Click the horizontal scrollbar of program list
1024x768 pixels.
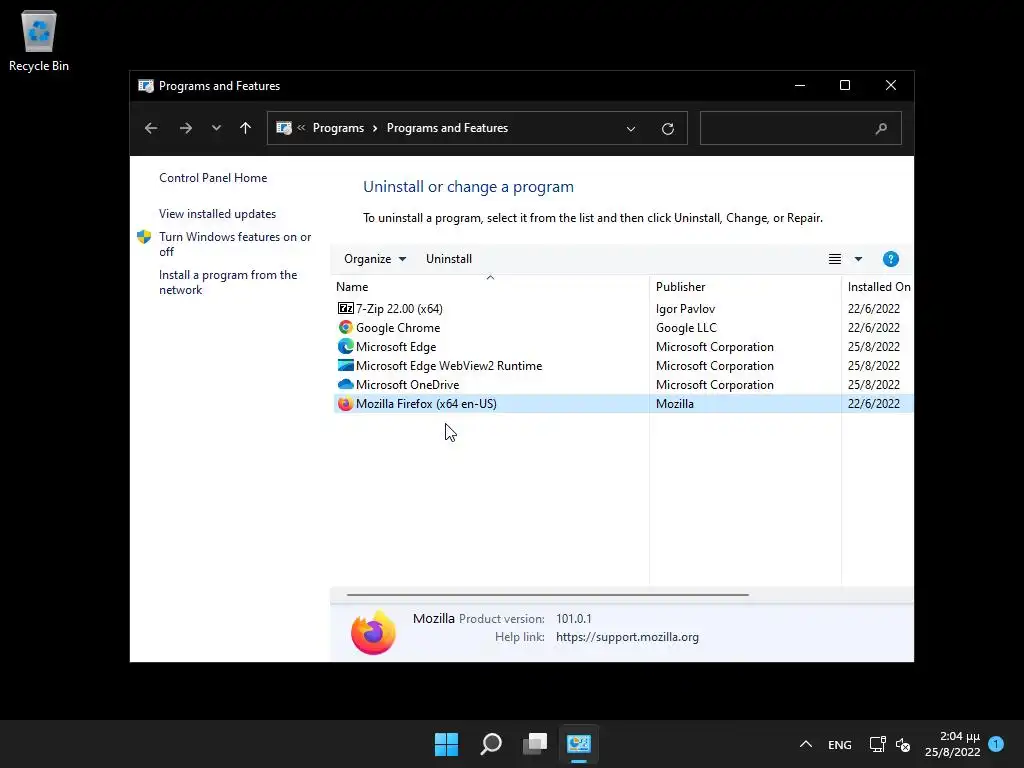pos(547,595)
